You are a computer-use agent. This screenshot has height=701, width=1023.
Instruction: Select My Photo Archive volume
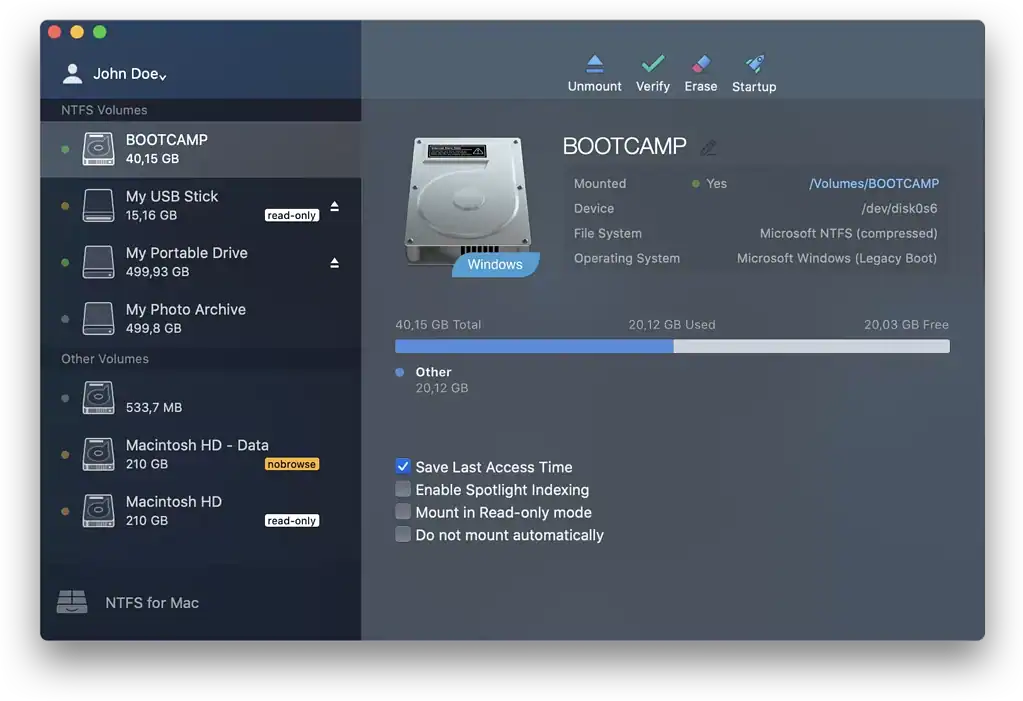(x=186, y=318)
